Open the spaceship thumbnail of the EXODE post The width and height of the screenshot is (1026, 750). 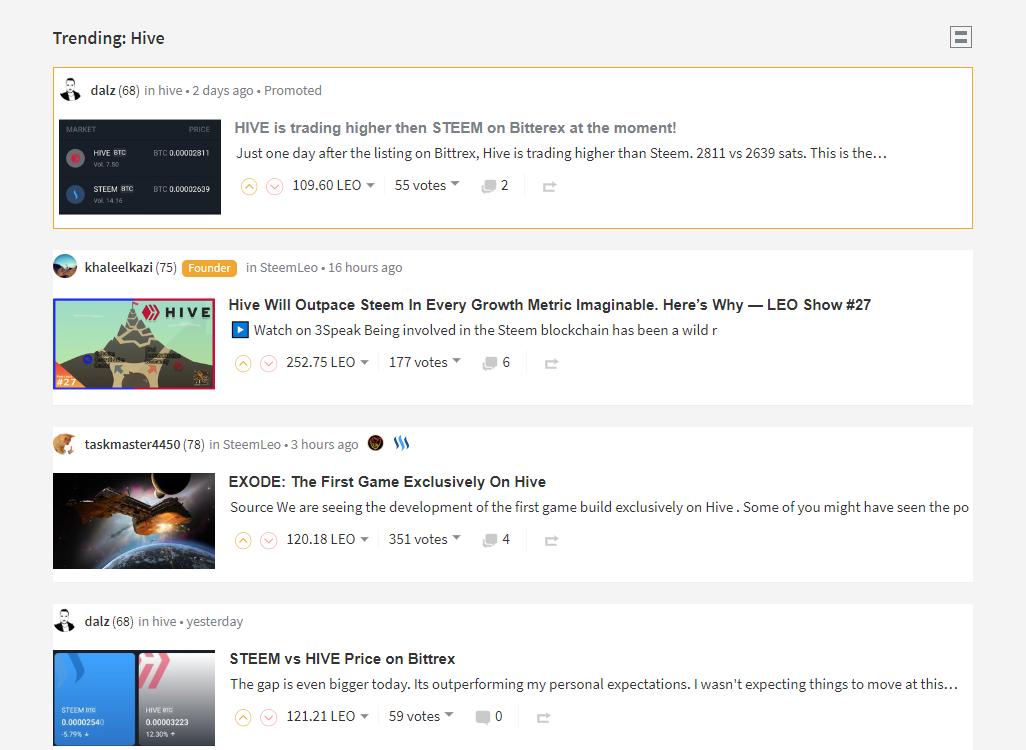point(134,521)
